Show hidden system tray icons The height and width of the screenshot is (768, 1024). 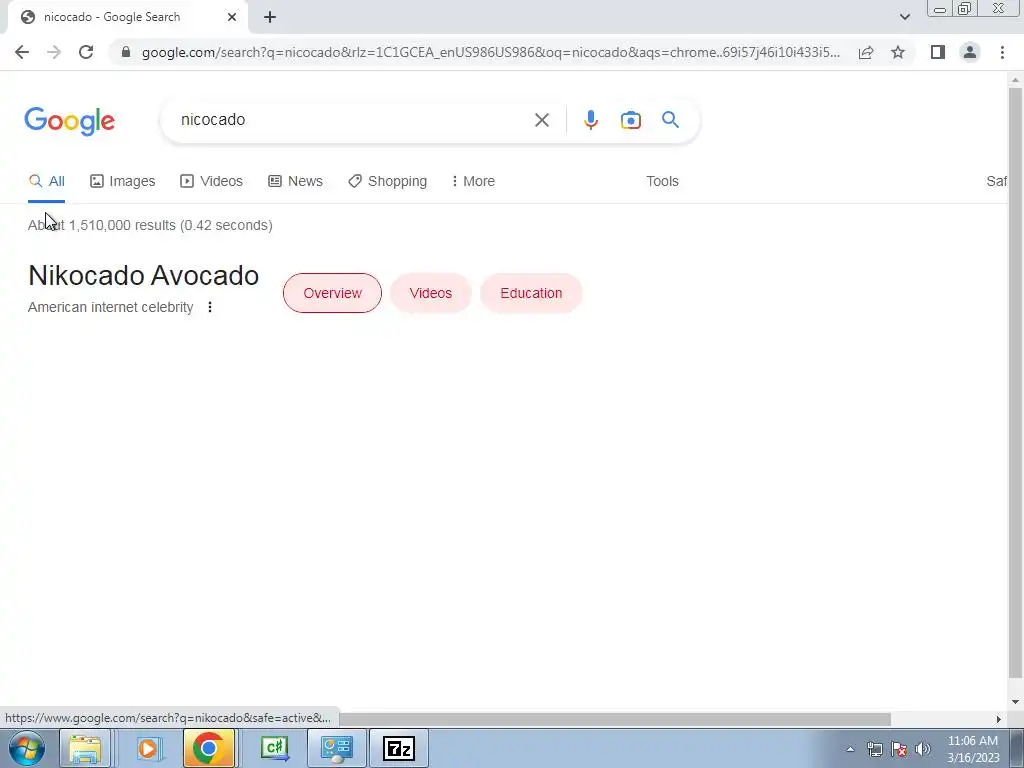(x=850, y=749)
